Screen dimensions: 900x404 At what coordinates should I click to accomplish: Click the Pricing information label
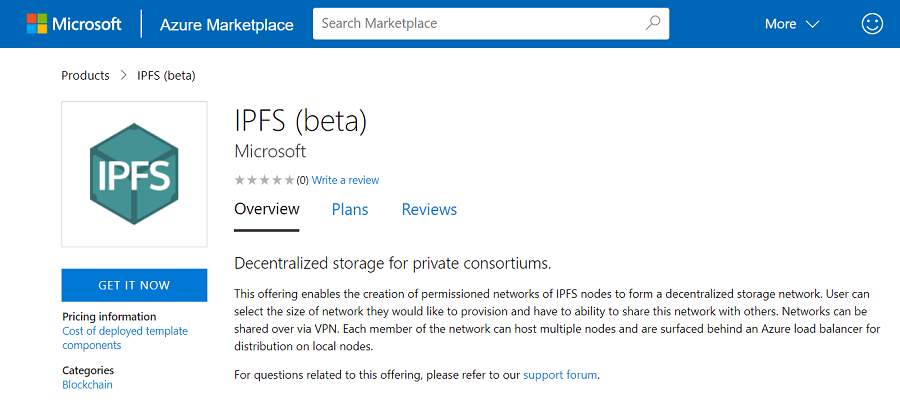[109, 317]
